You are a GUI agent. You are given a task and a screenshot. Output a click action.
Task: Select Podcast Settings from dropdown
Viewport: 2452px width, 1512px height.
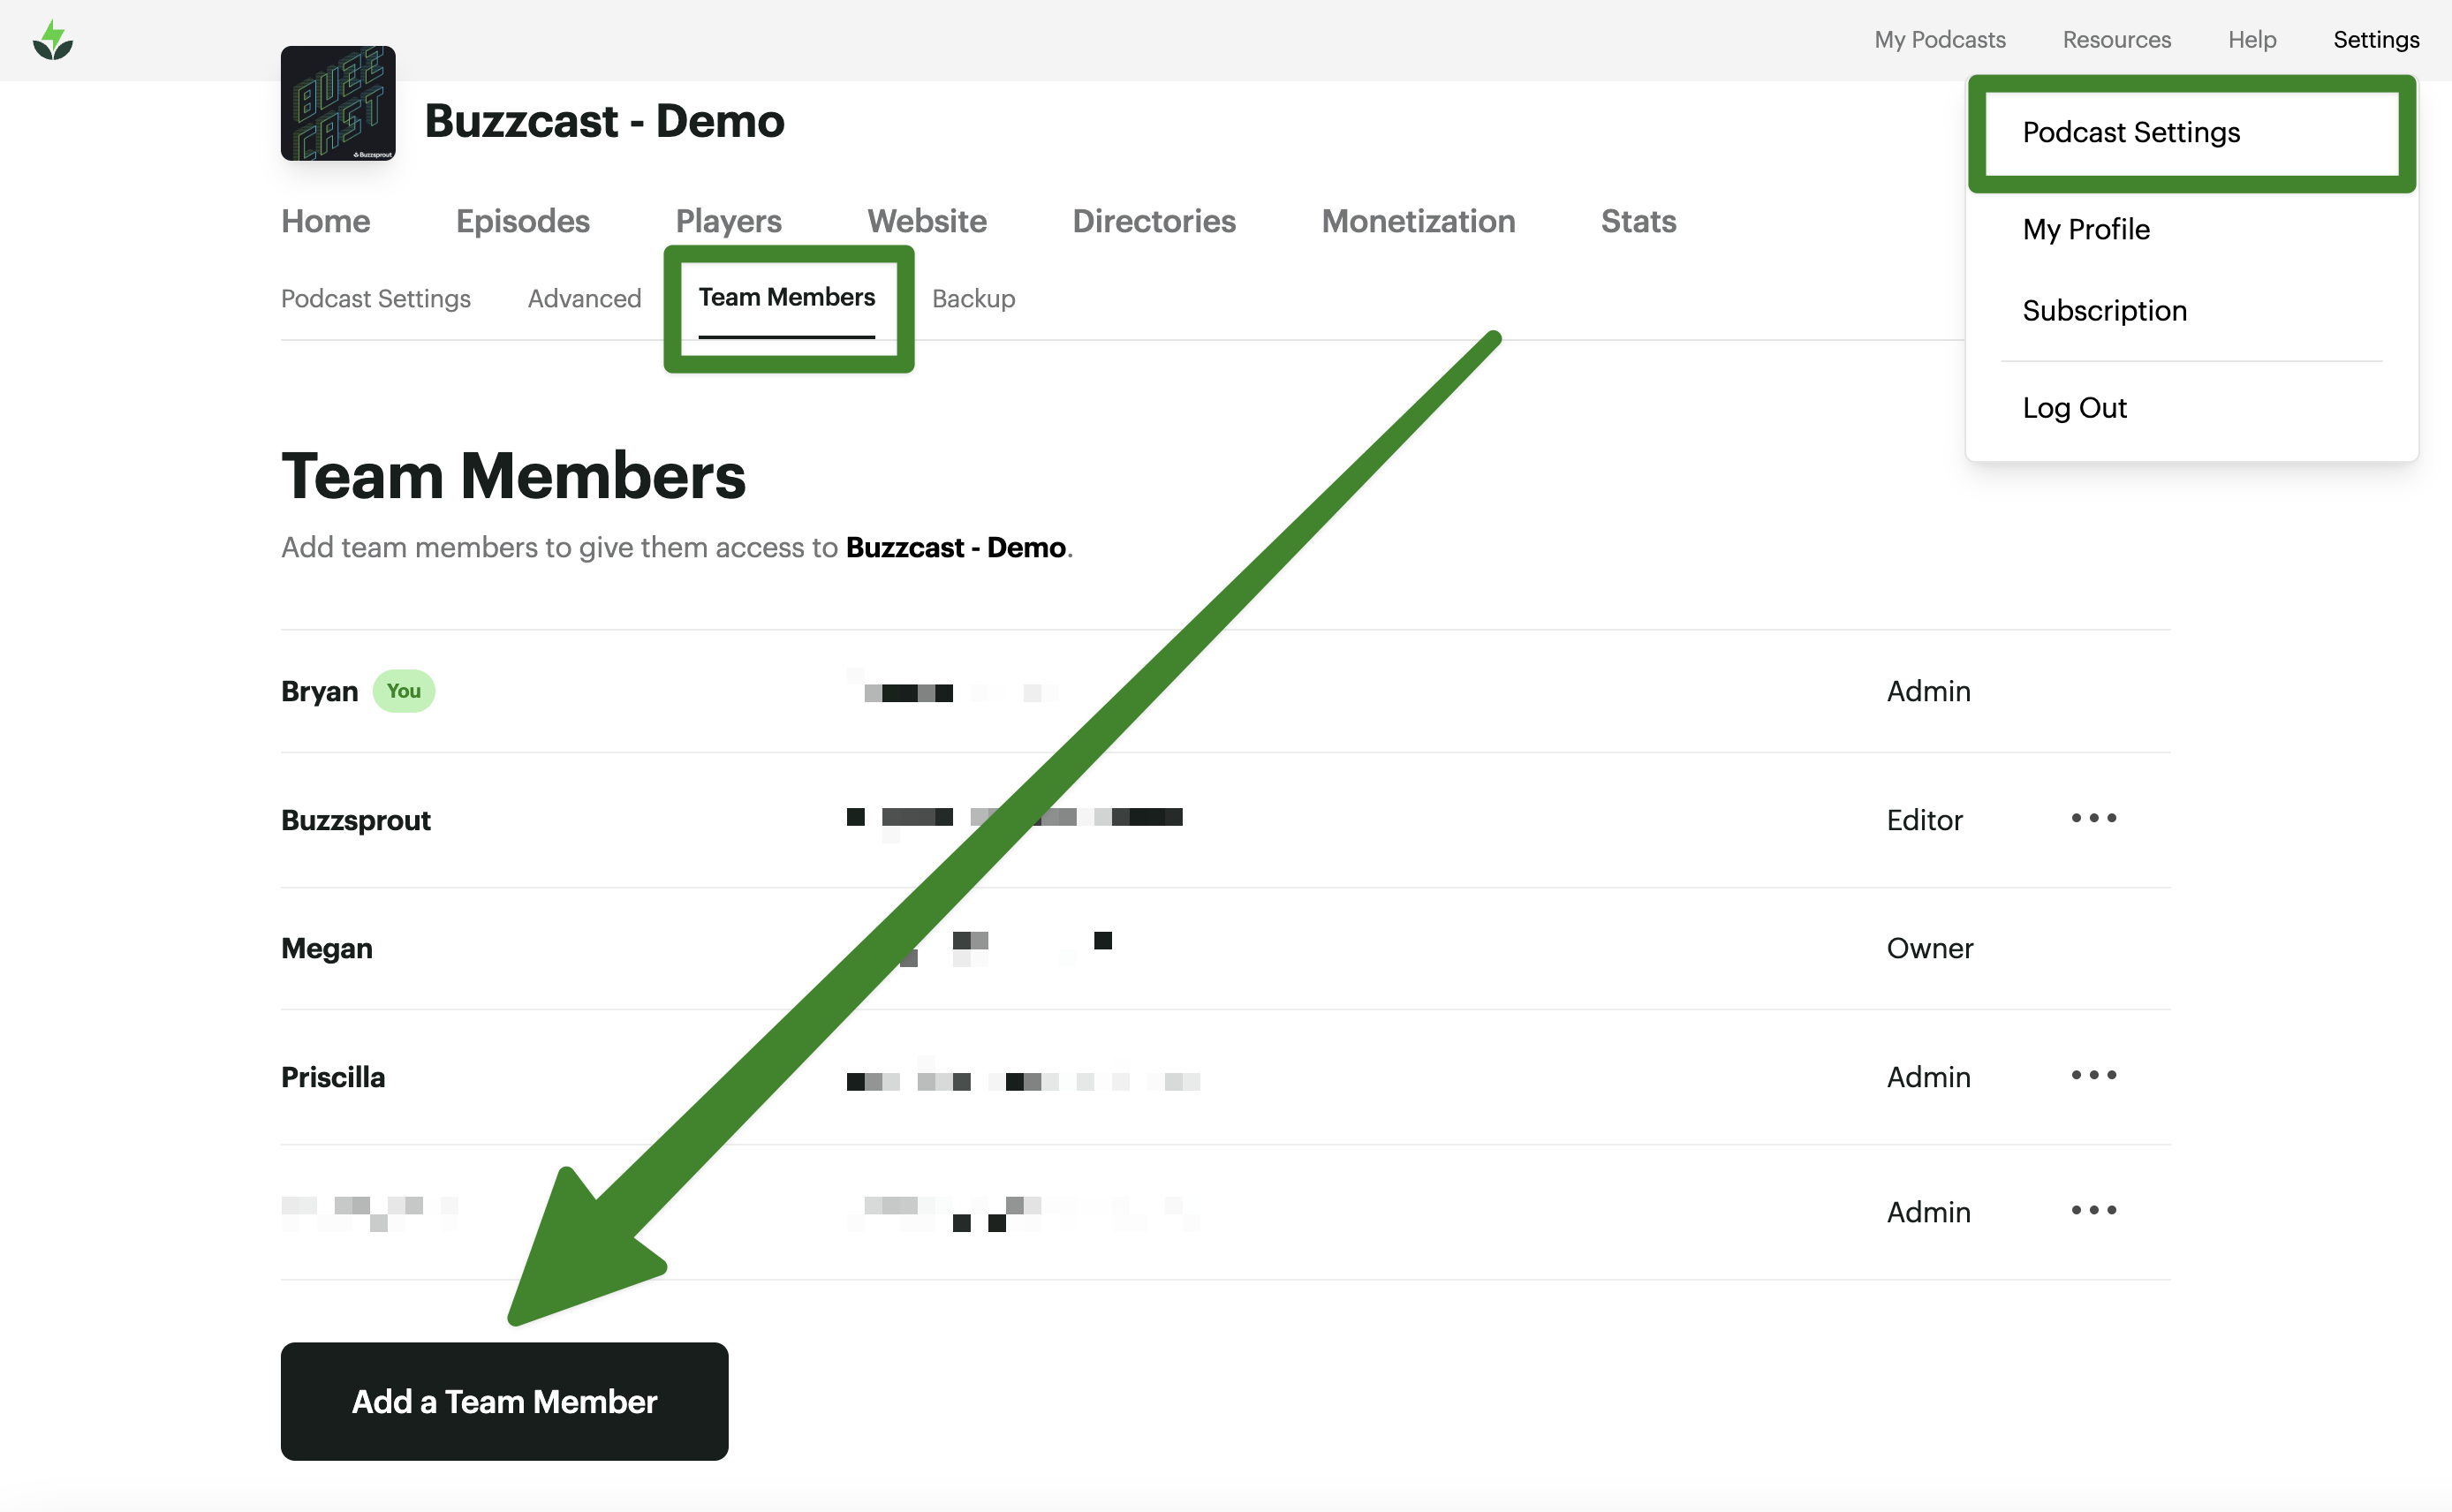coord(2131,132)
